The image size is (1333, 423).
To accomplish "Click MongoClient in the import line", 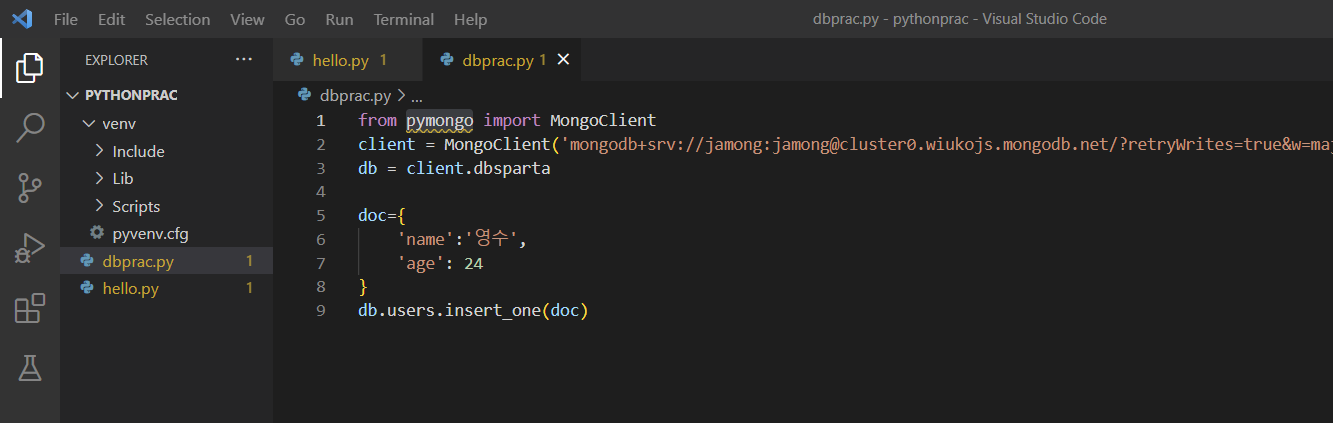I will coord(603,120).
